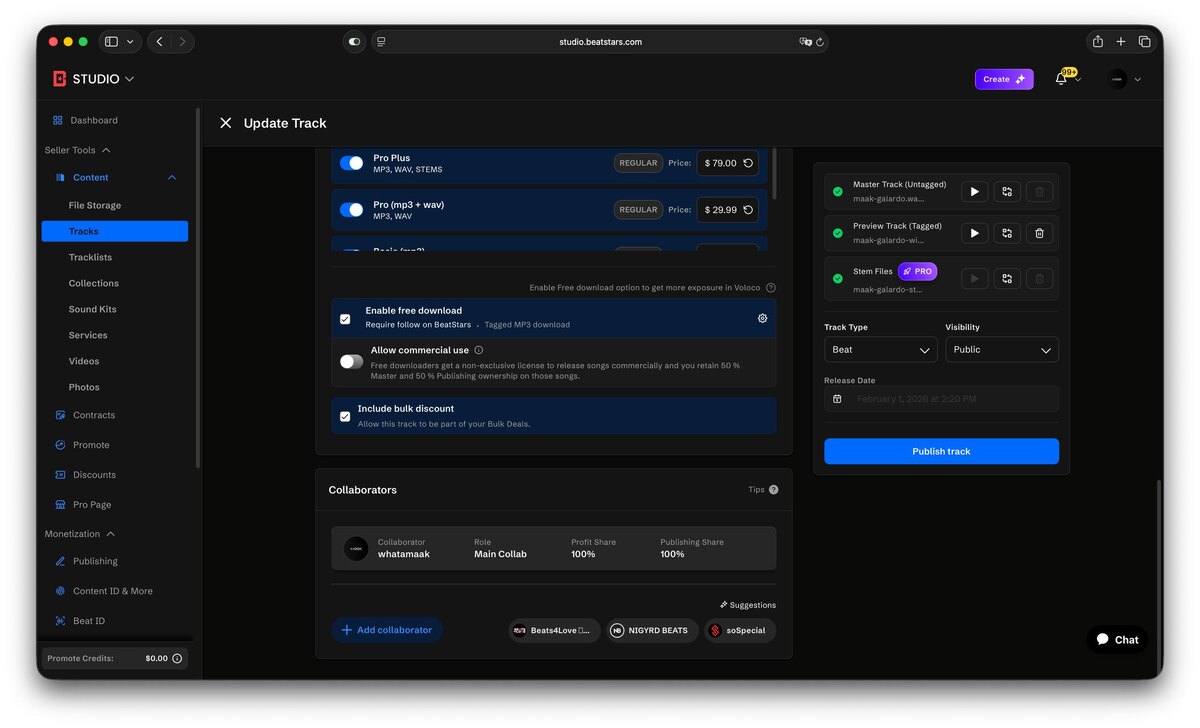Click the Add collaborator button
1200x728 pixels.
pyautogui.click(x=387, y=630)
